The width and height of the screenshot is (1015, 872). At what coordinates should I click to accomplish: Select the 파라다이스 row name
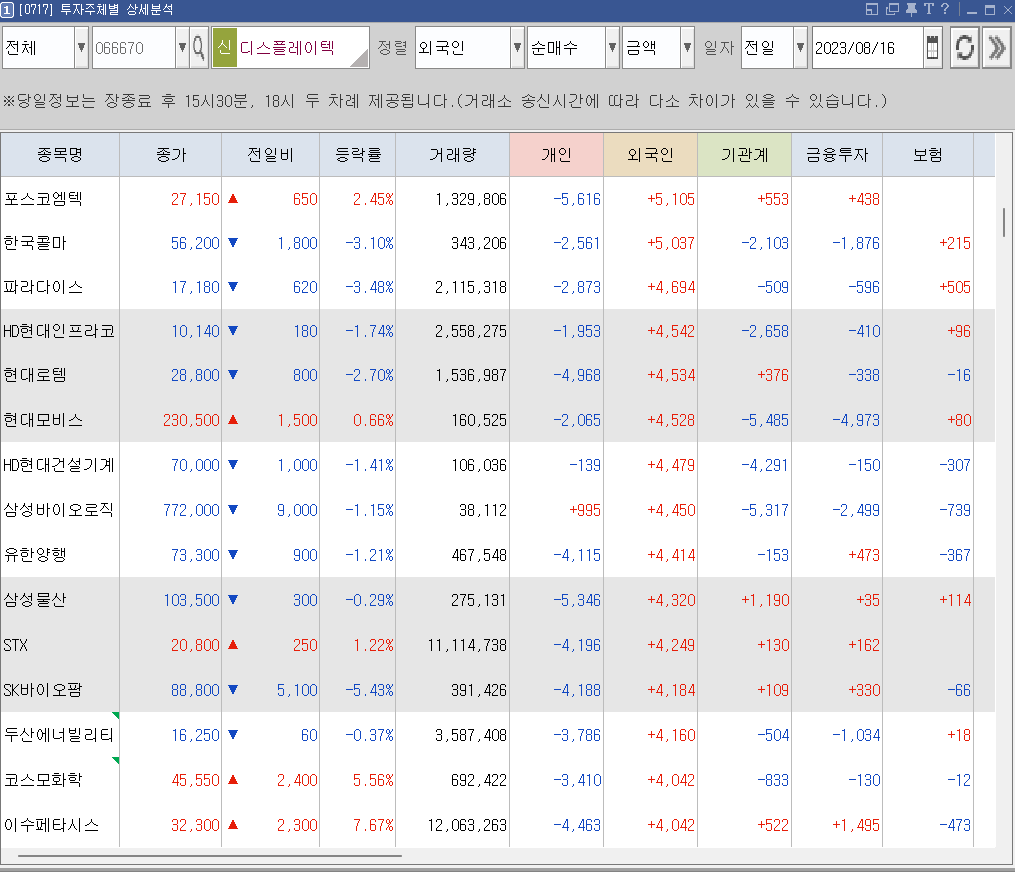tap(43, 287)
